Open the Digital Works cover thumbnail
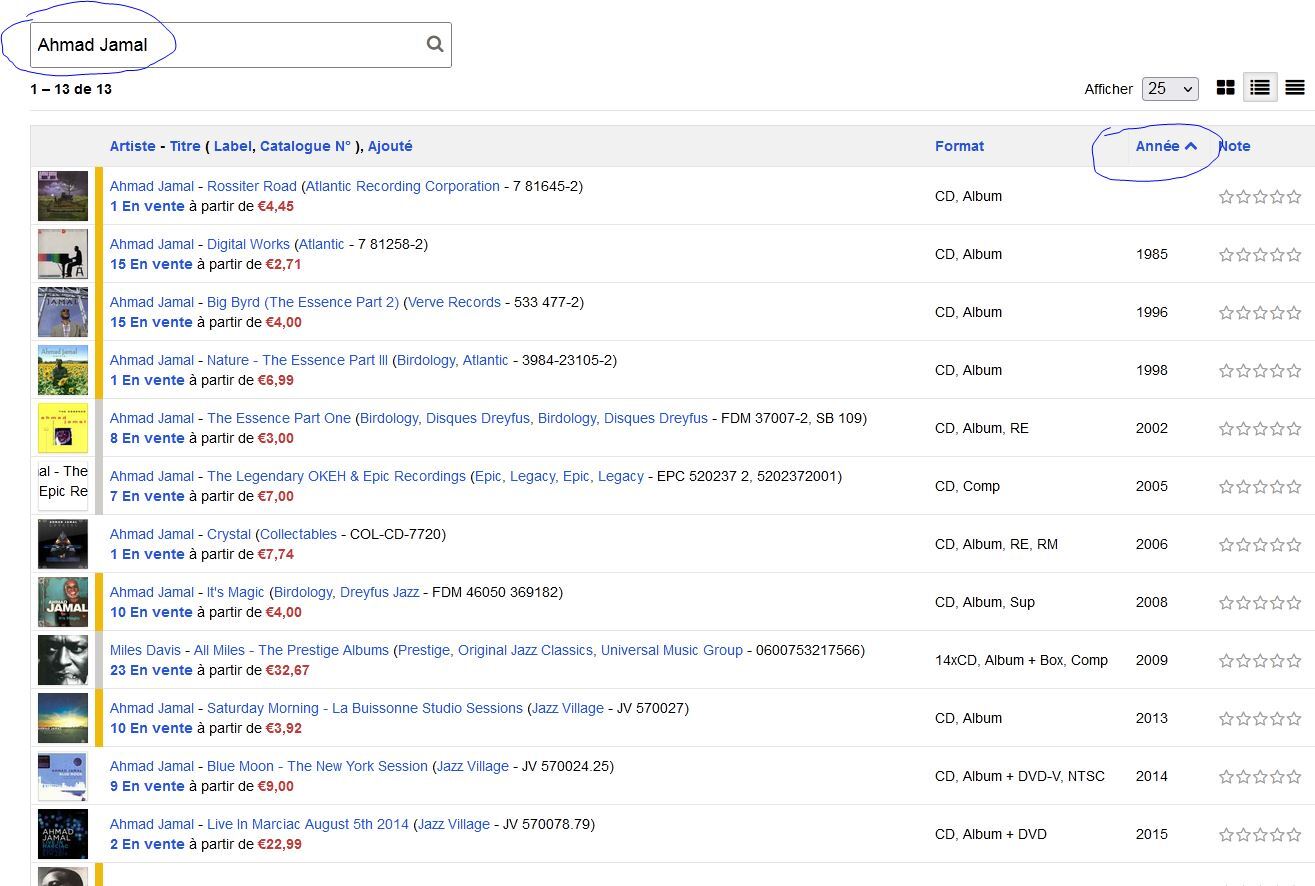 pyautogui.click(x=63, y=254)
